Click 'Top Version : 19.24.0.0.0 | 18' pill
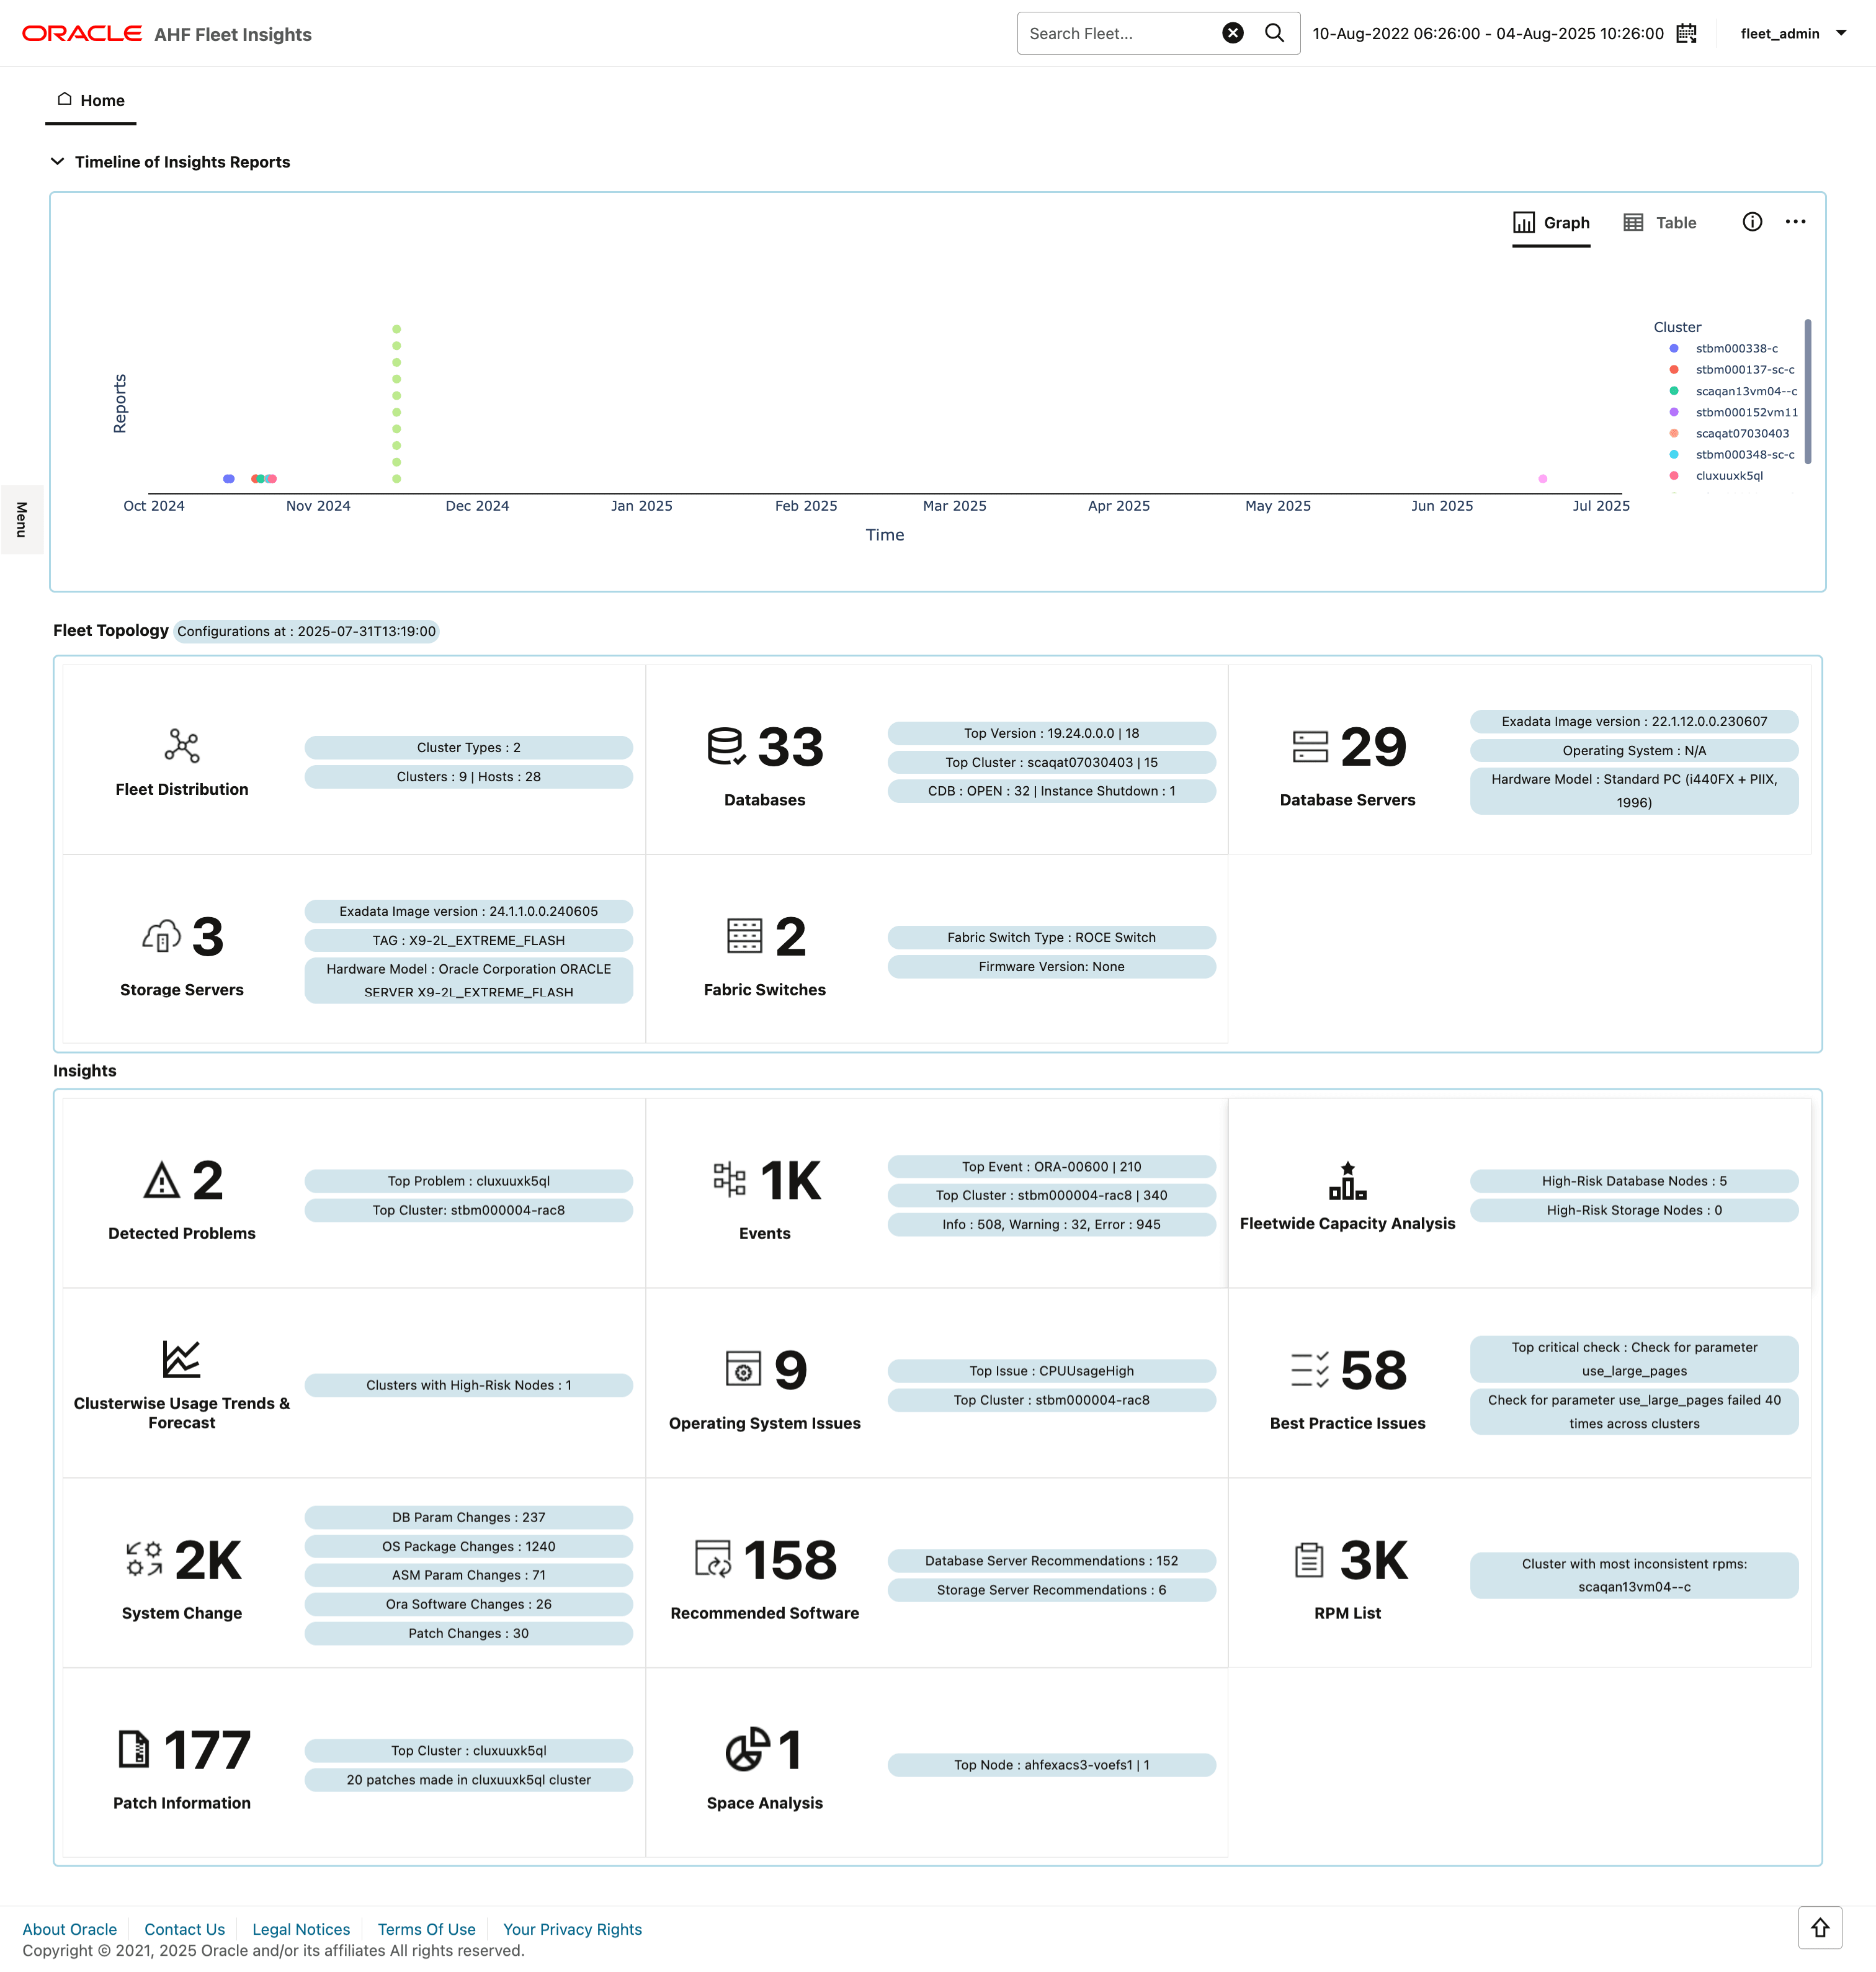Screen dimensions: 1876x1972 click(x=1051, y=733)
